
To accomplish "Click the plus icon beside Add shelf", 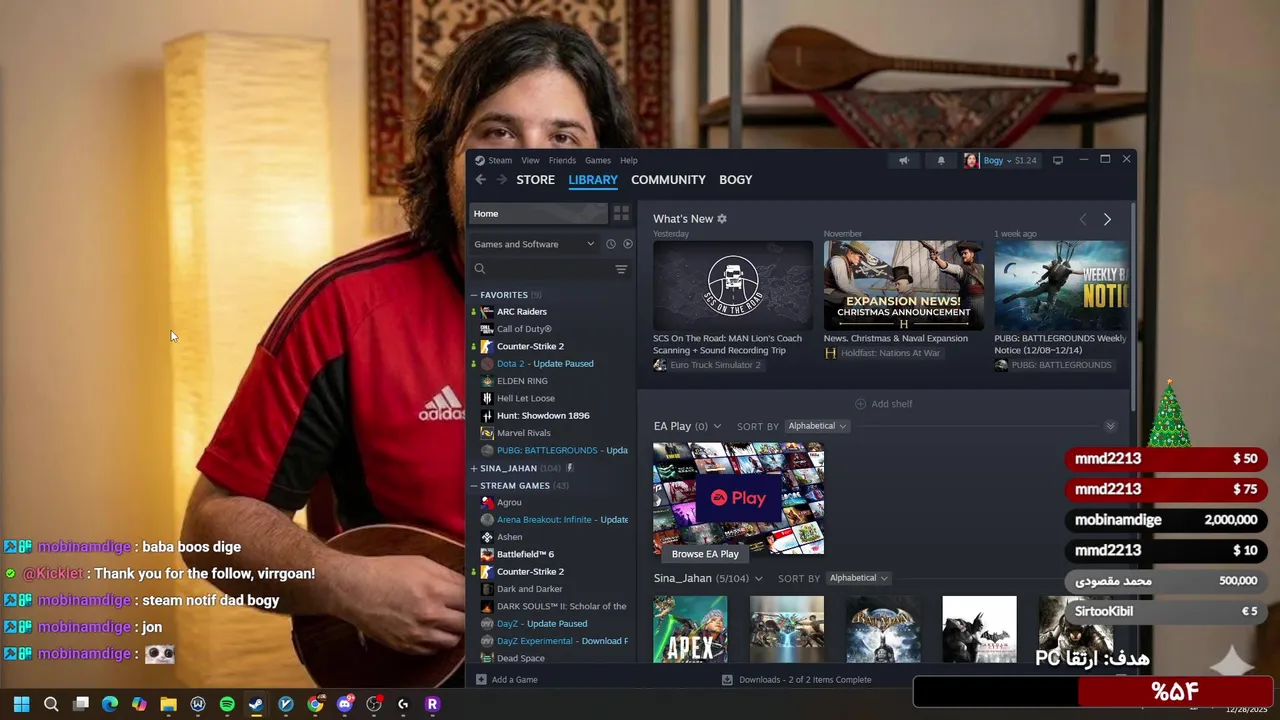I will pyautogui.click(x=860, y=404).
